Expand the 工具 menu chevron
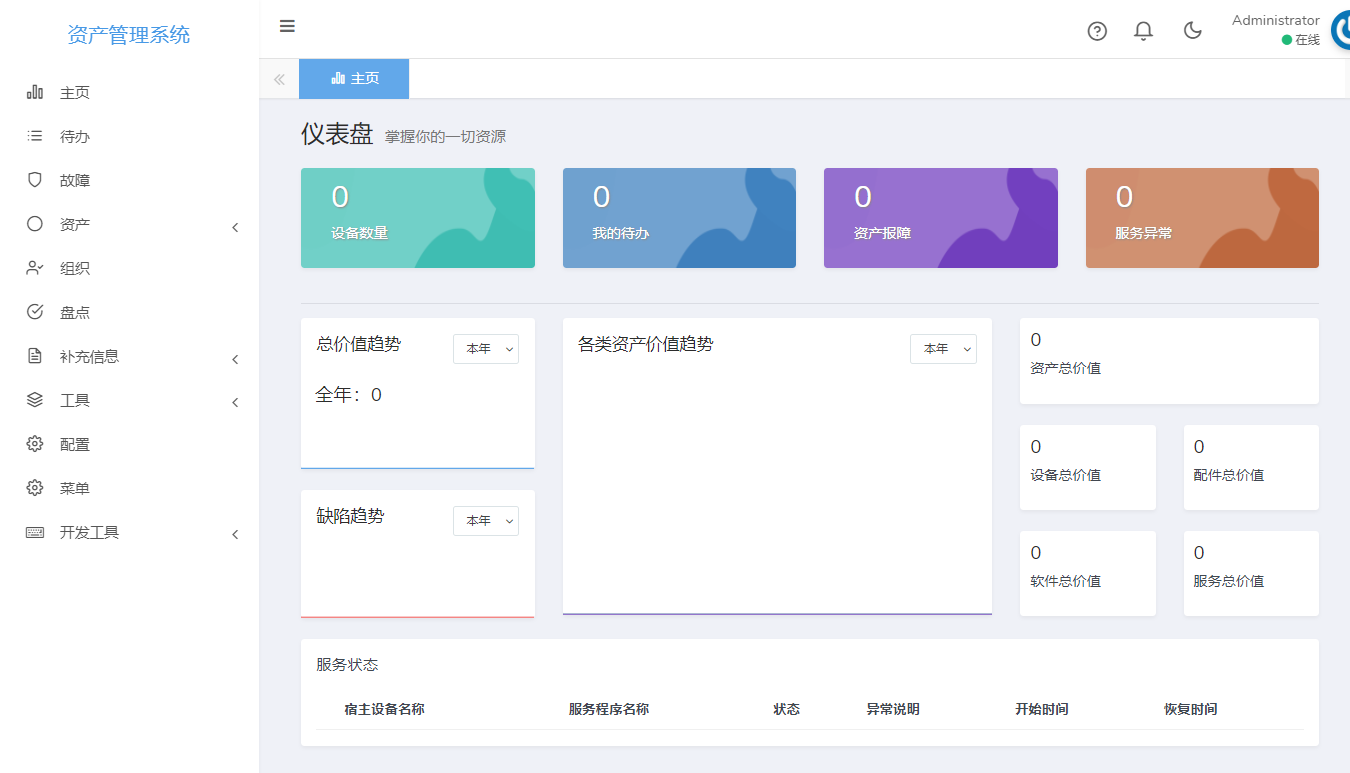 tap(235, 403)
